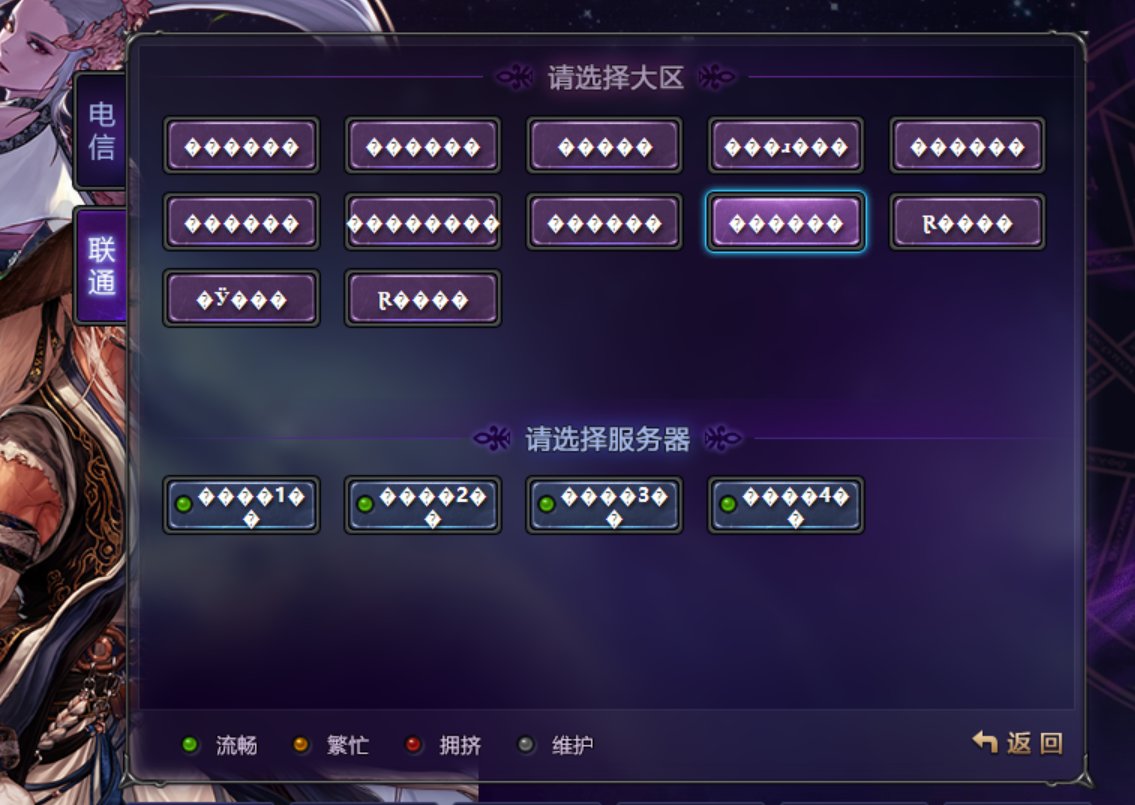Choose the last region button in top row
Viewport: 1135px width, 805px height.
click(967, 146)
